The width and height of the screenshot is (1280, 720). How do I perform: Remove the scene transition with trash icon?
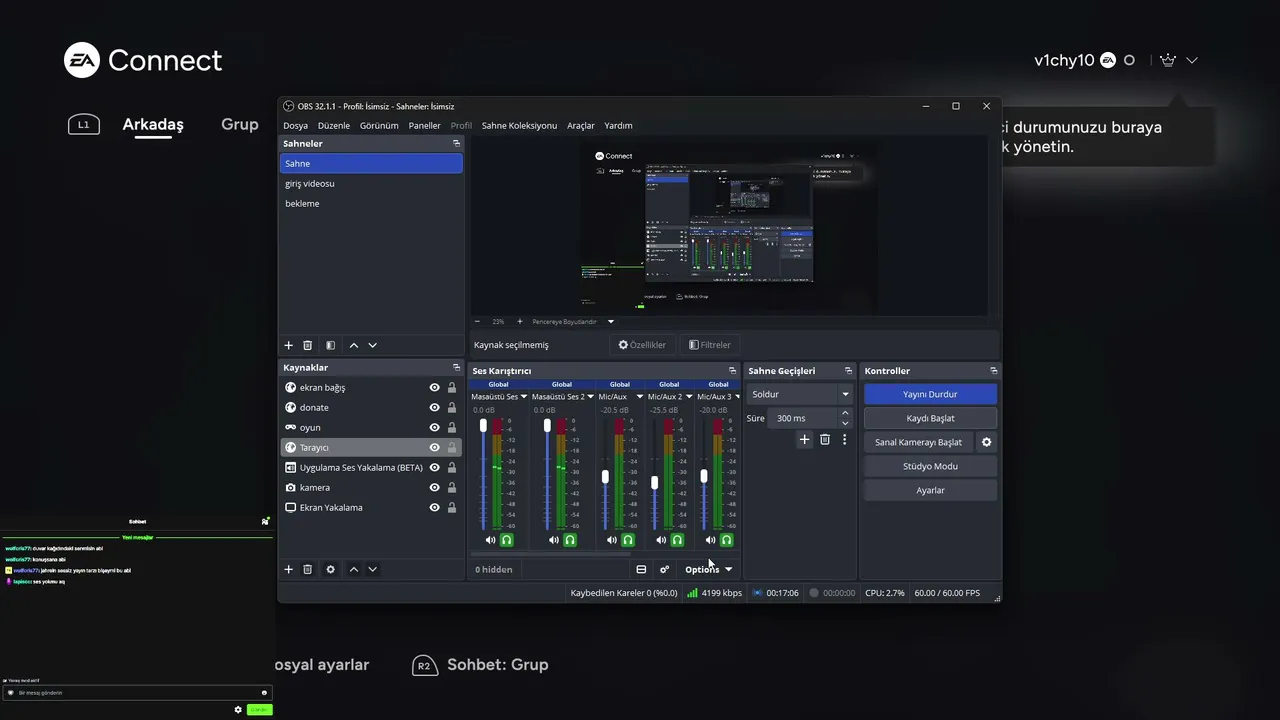[x=825, y=439]
